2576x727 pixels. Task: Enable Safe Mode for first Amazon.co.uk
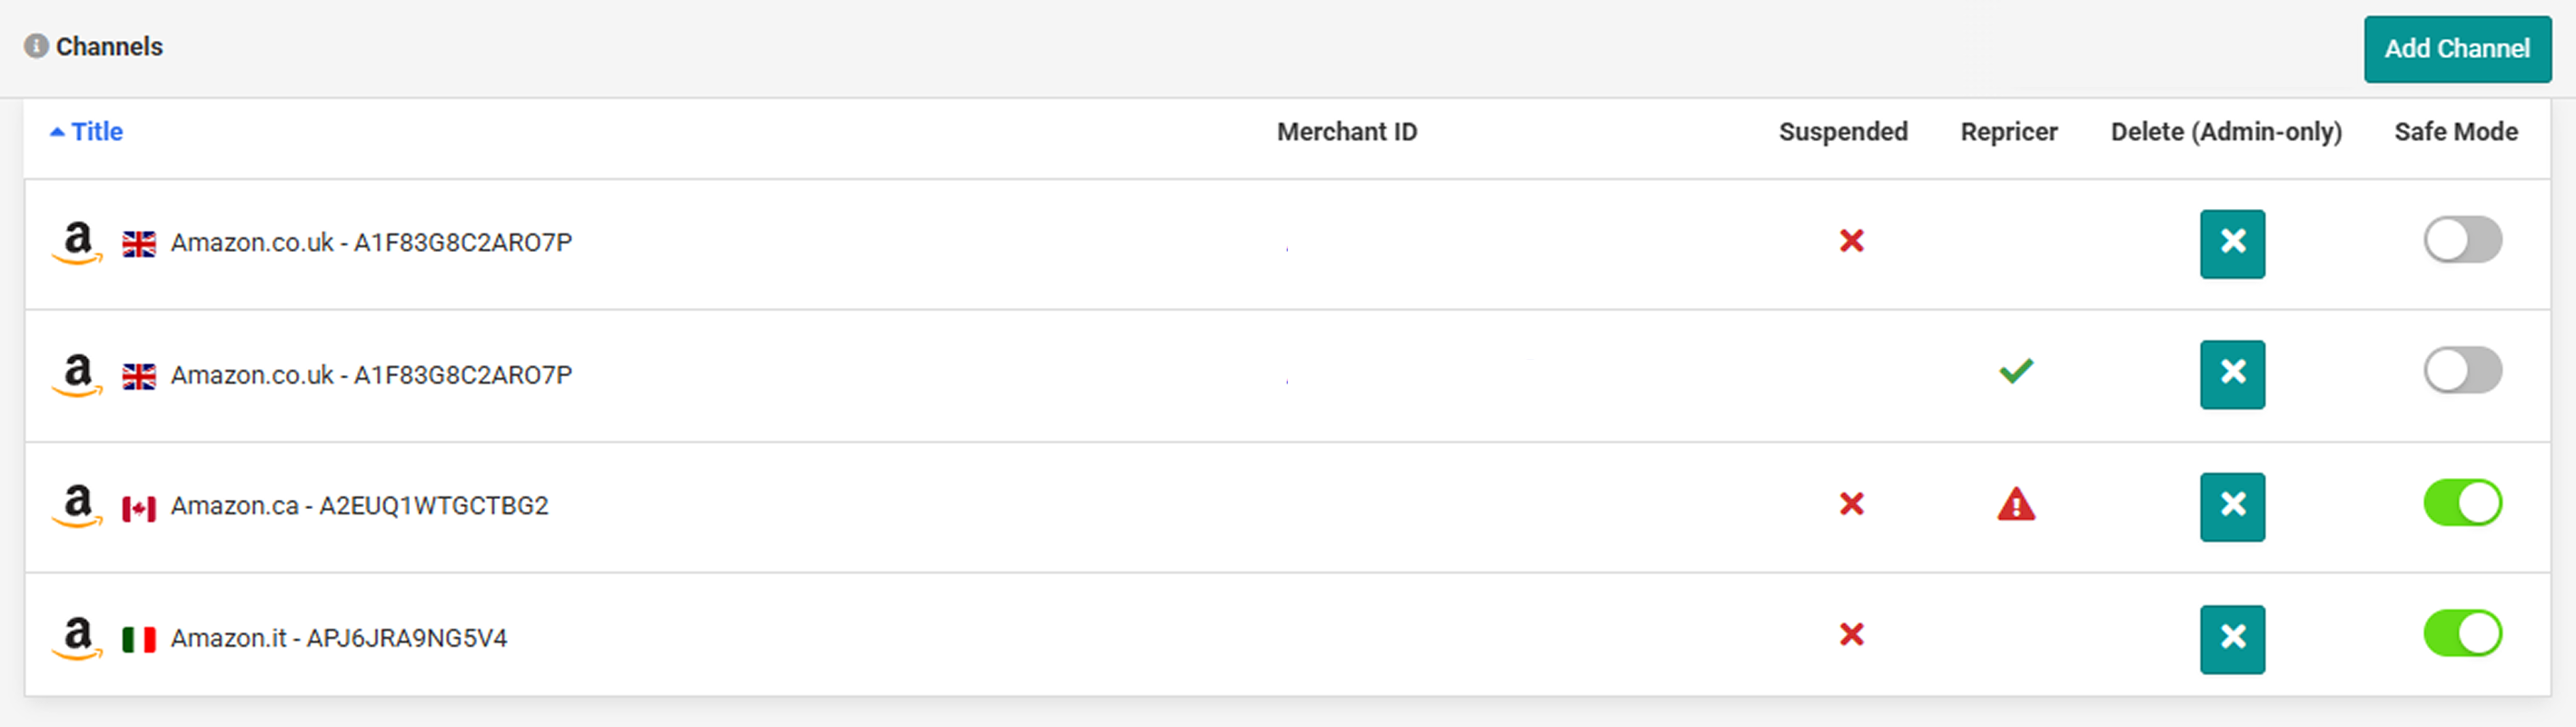pos(2462,240)
